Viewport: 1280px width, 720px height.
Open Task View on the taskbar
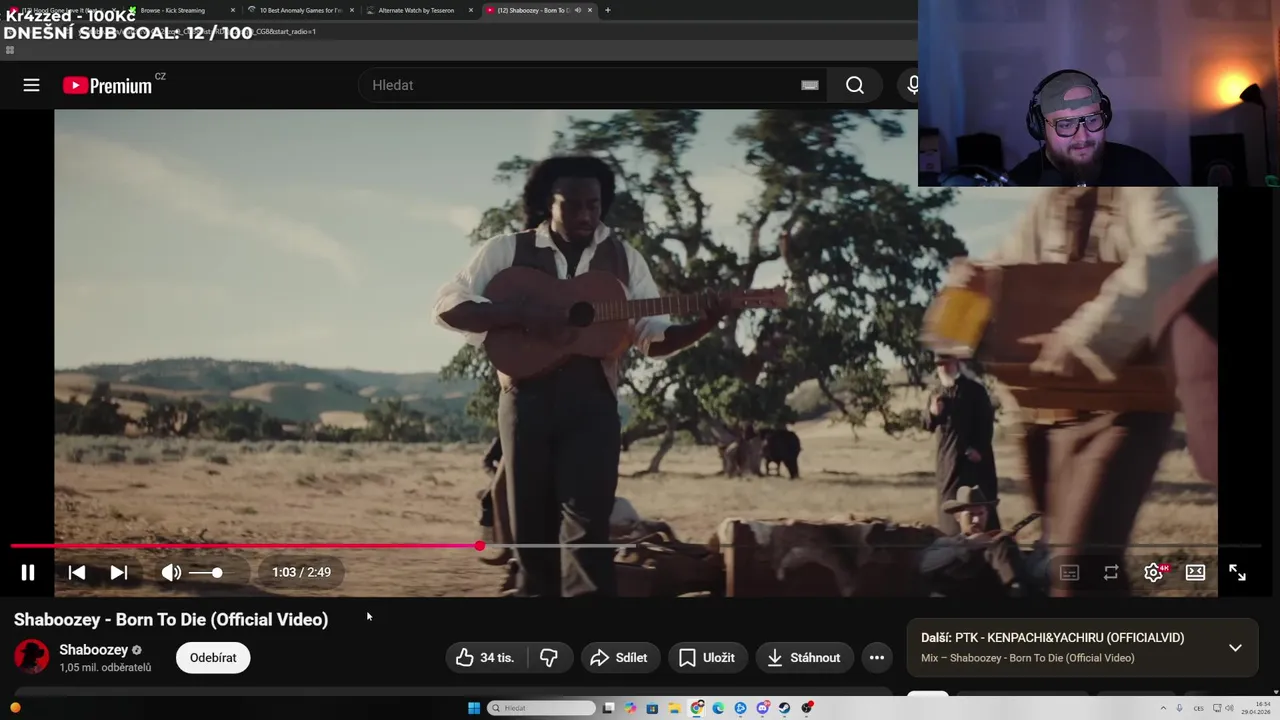[x=608, y=708]
